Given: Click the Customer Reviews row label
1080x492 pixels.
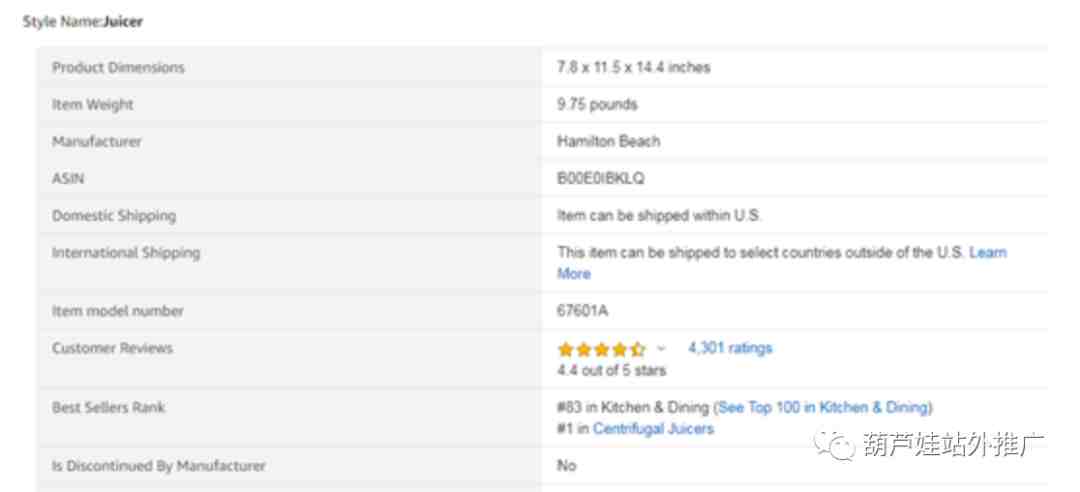Looking at the screenshot, I should (112, 348).
